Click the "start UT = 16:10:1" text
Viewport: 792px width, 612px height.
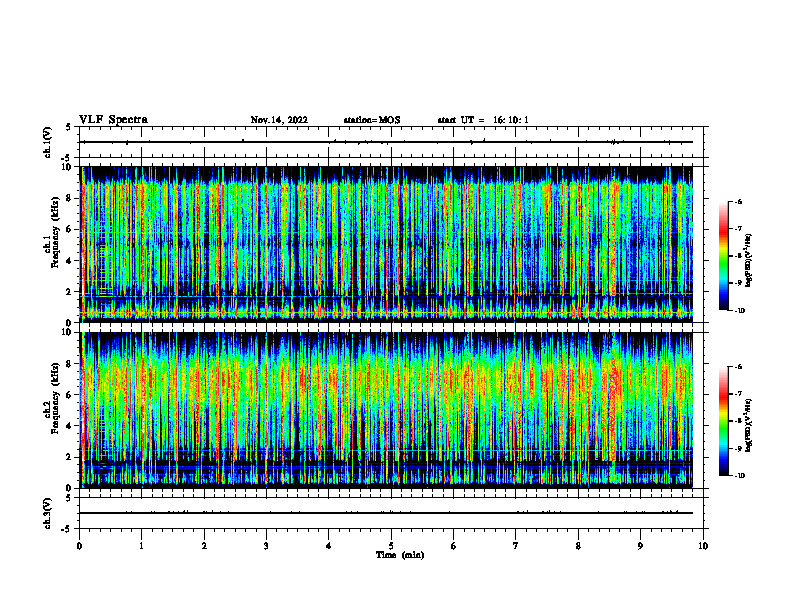tap(483, 120)
